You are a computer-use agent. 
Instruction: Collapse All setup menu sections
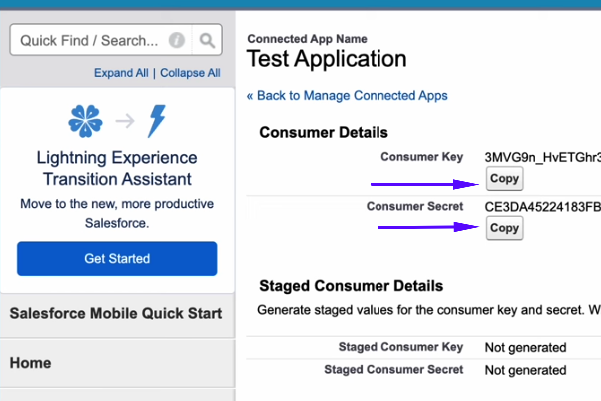click(x=190, y=73)
